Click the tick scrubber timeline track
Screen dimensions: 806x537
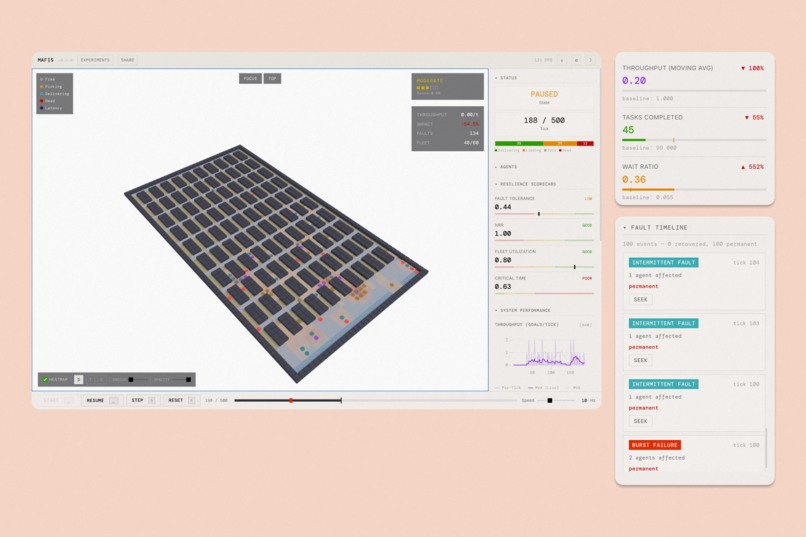[x=376, y=400]
